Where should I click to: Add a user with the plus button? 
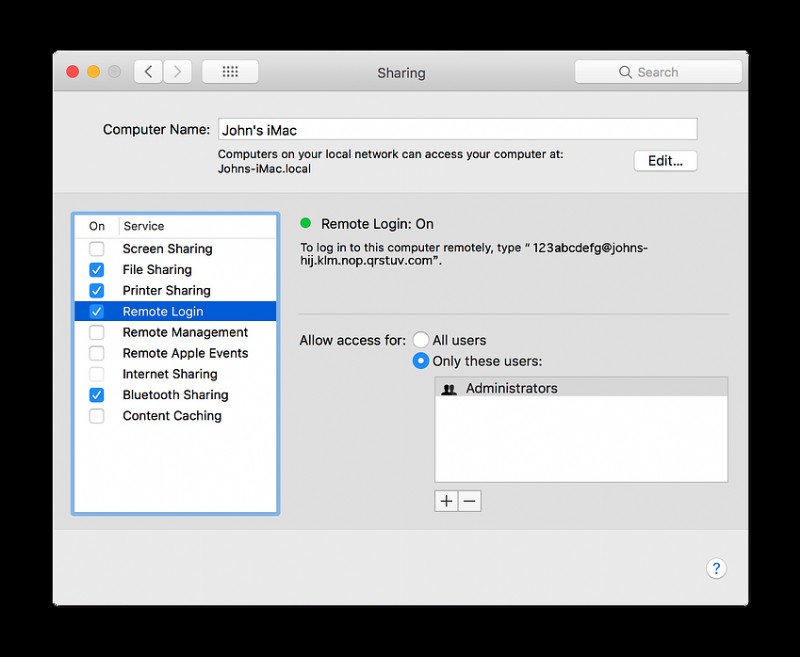(x=446, y=501)
